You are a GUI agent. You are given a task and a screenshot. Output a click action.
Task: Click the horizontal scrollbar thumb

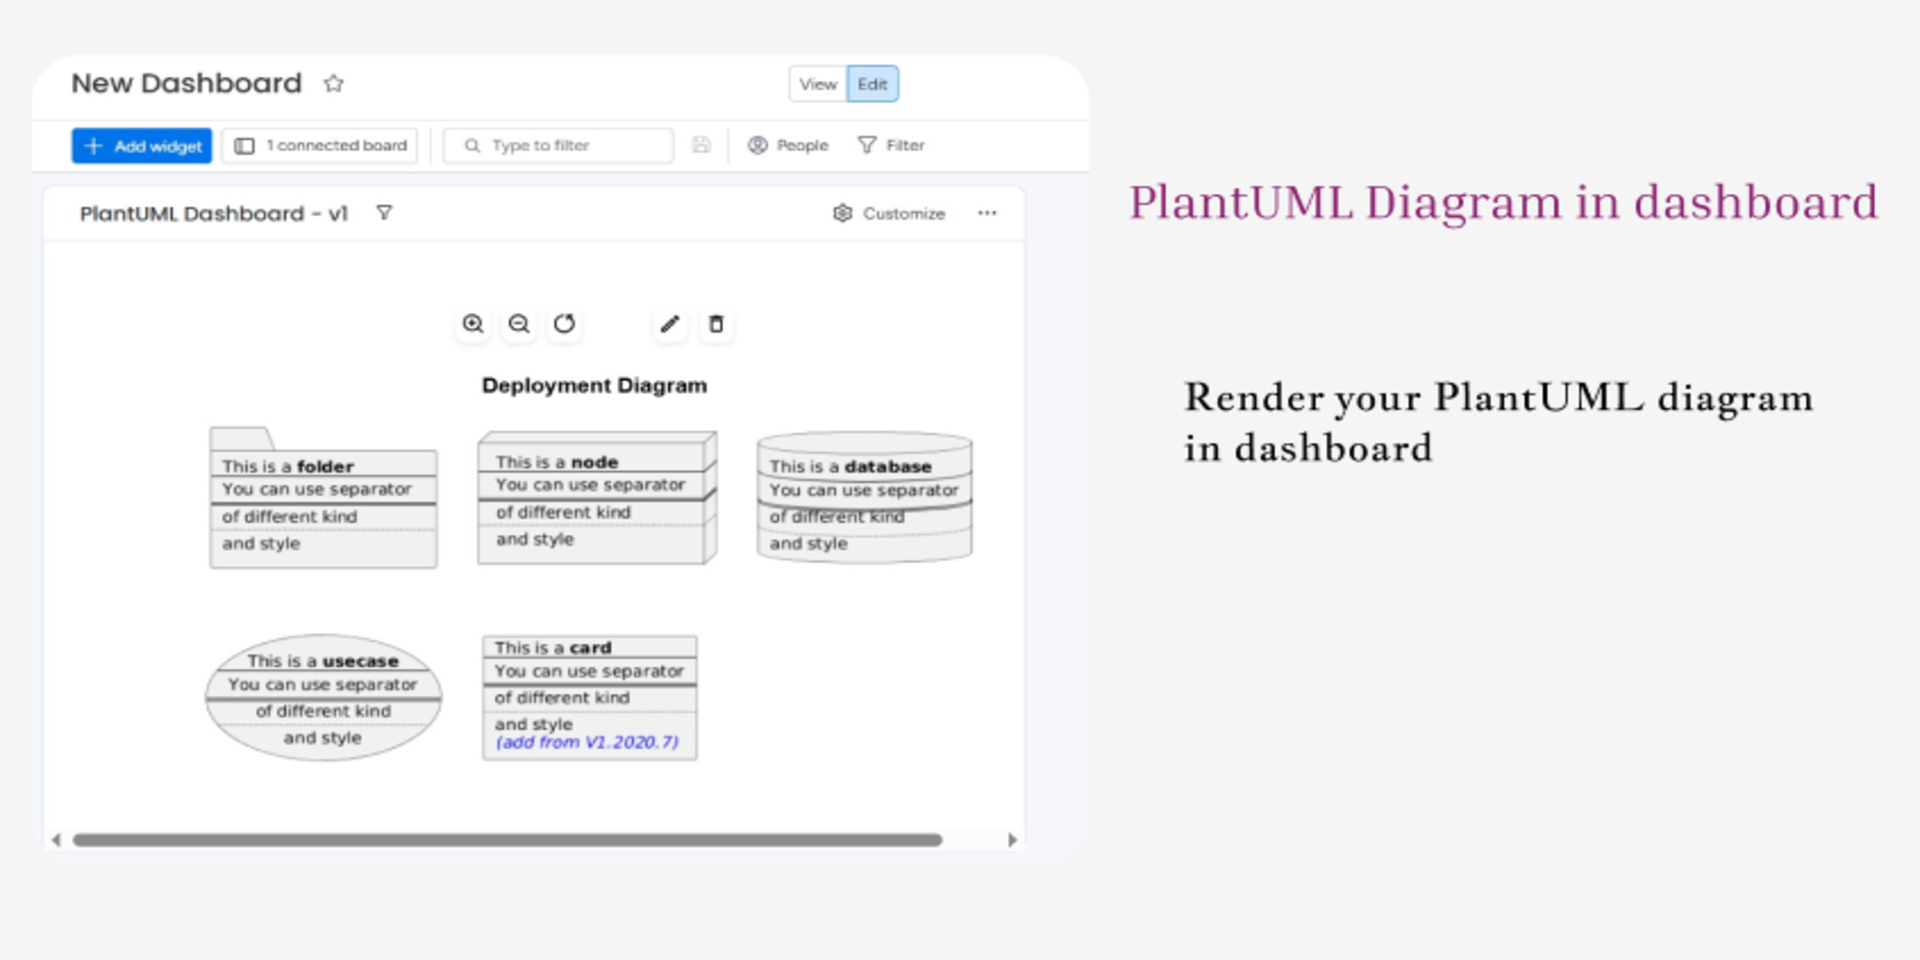pos(507,840)
